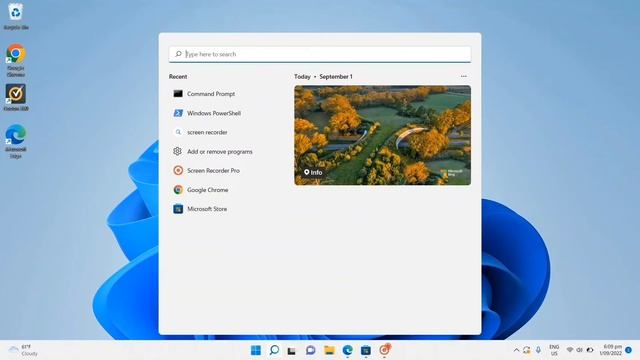Open the Recycle Bin desktop icon
This screenshot has width=640, height=360.
tap(16, 16)
